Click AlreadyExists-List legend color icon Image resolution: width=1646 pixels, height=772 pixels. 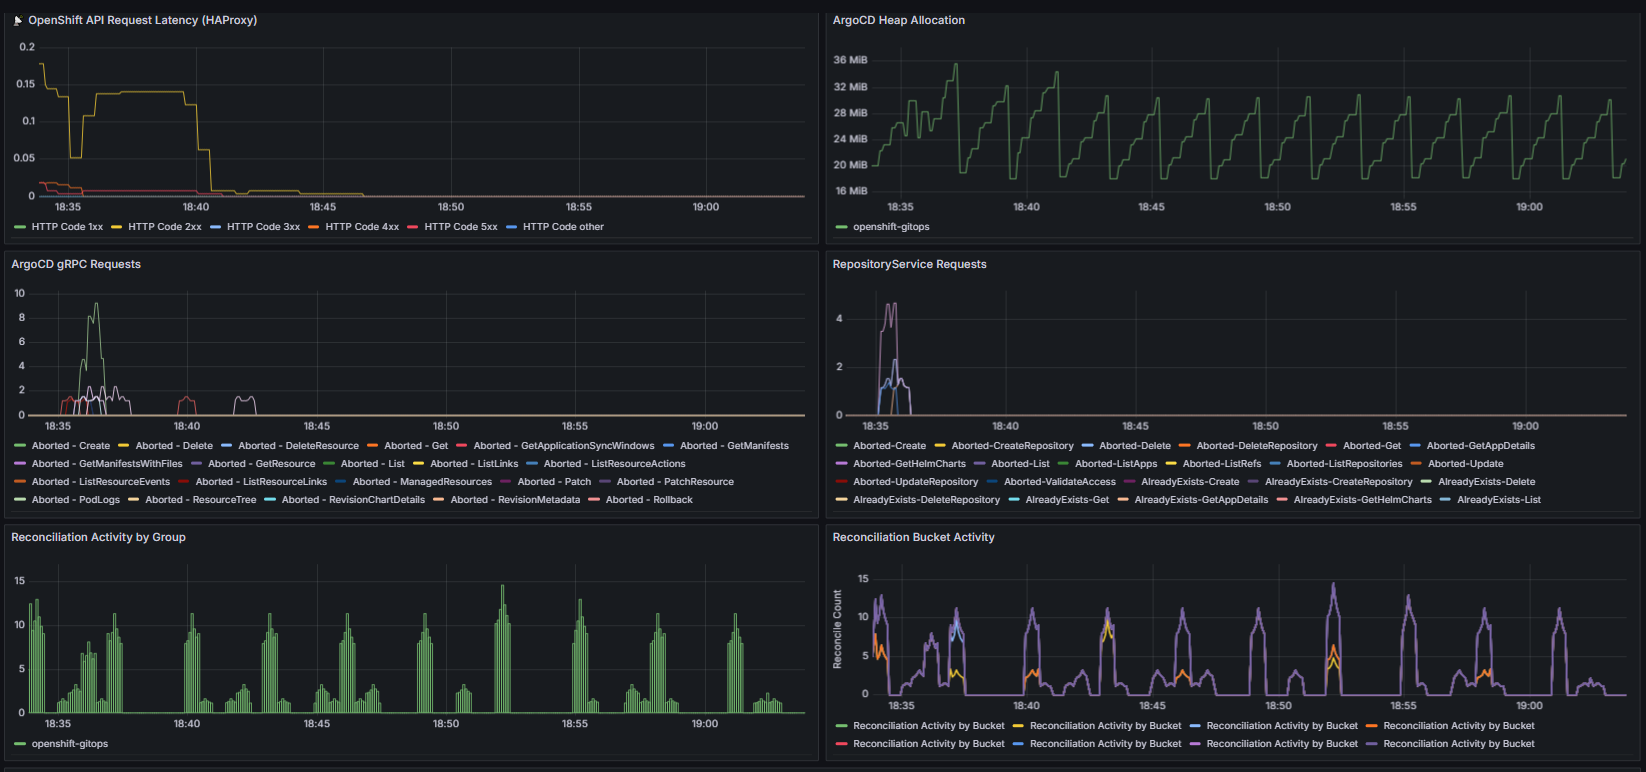click(1445, 500)
